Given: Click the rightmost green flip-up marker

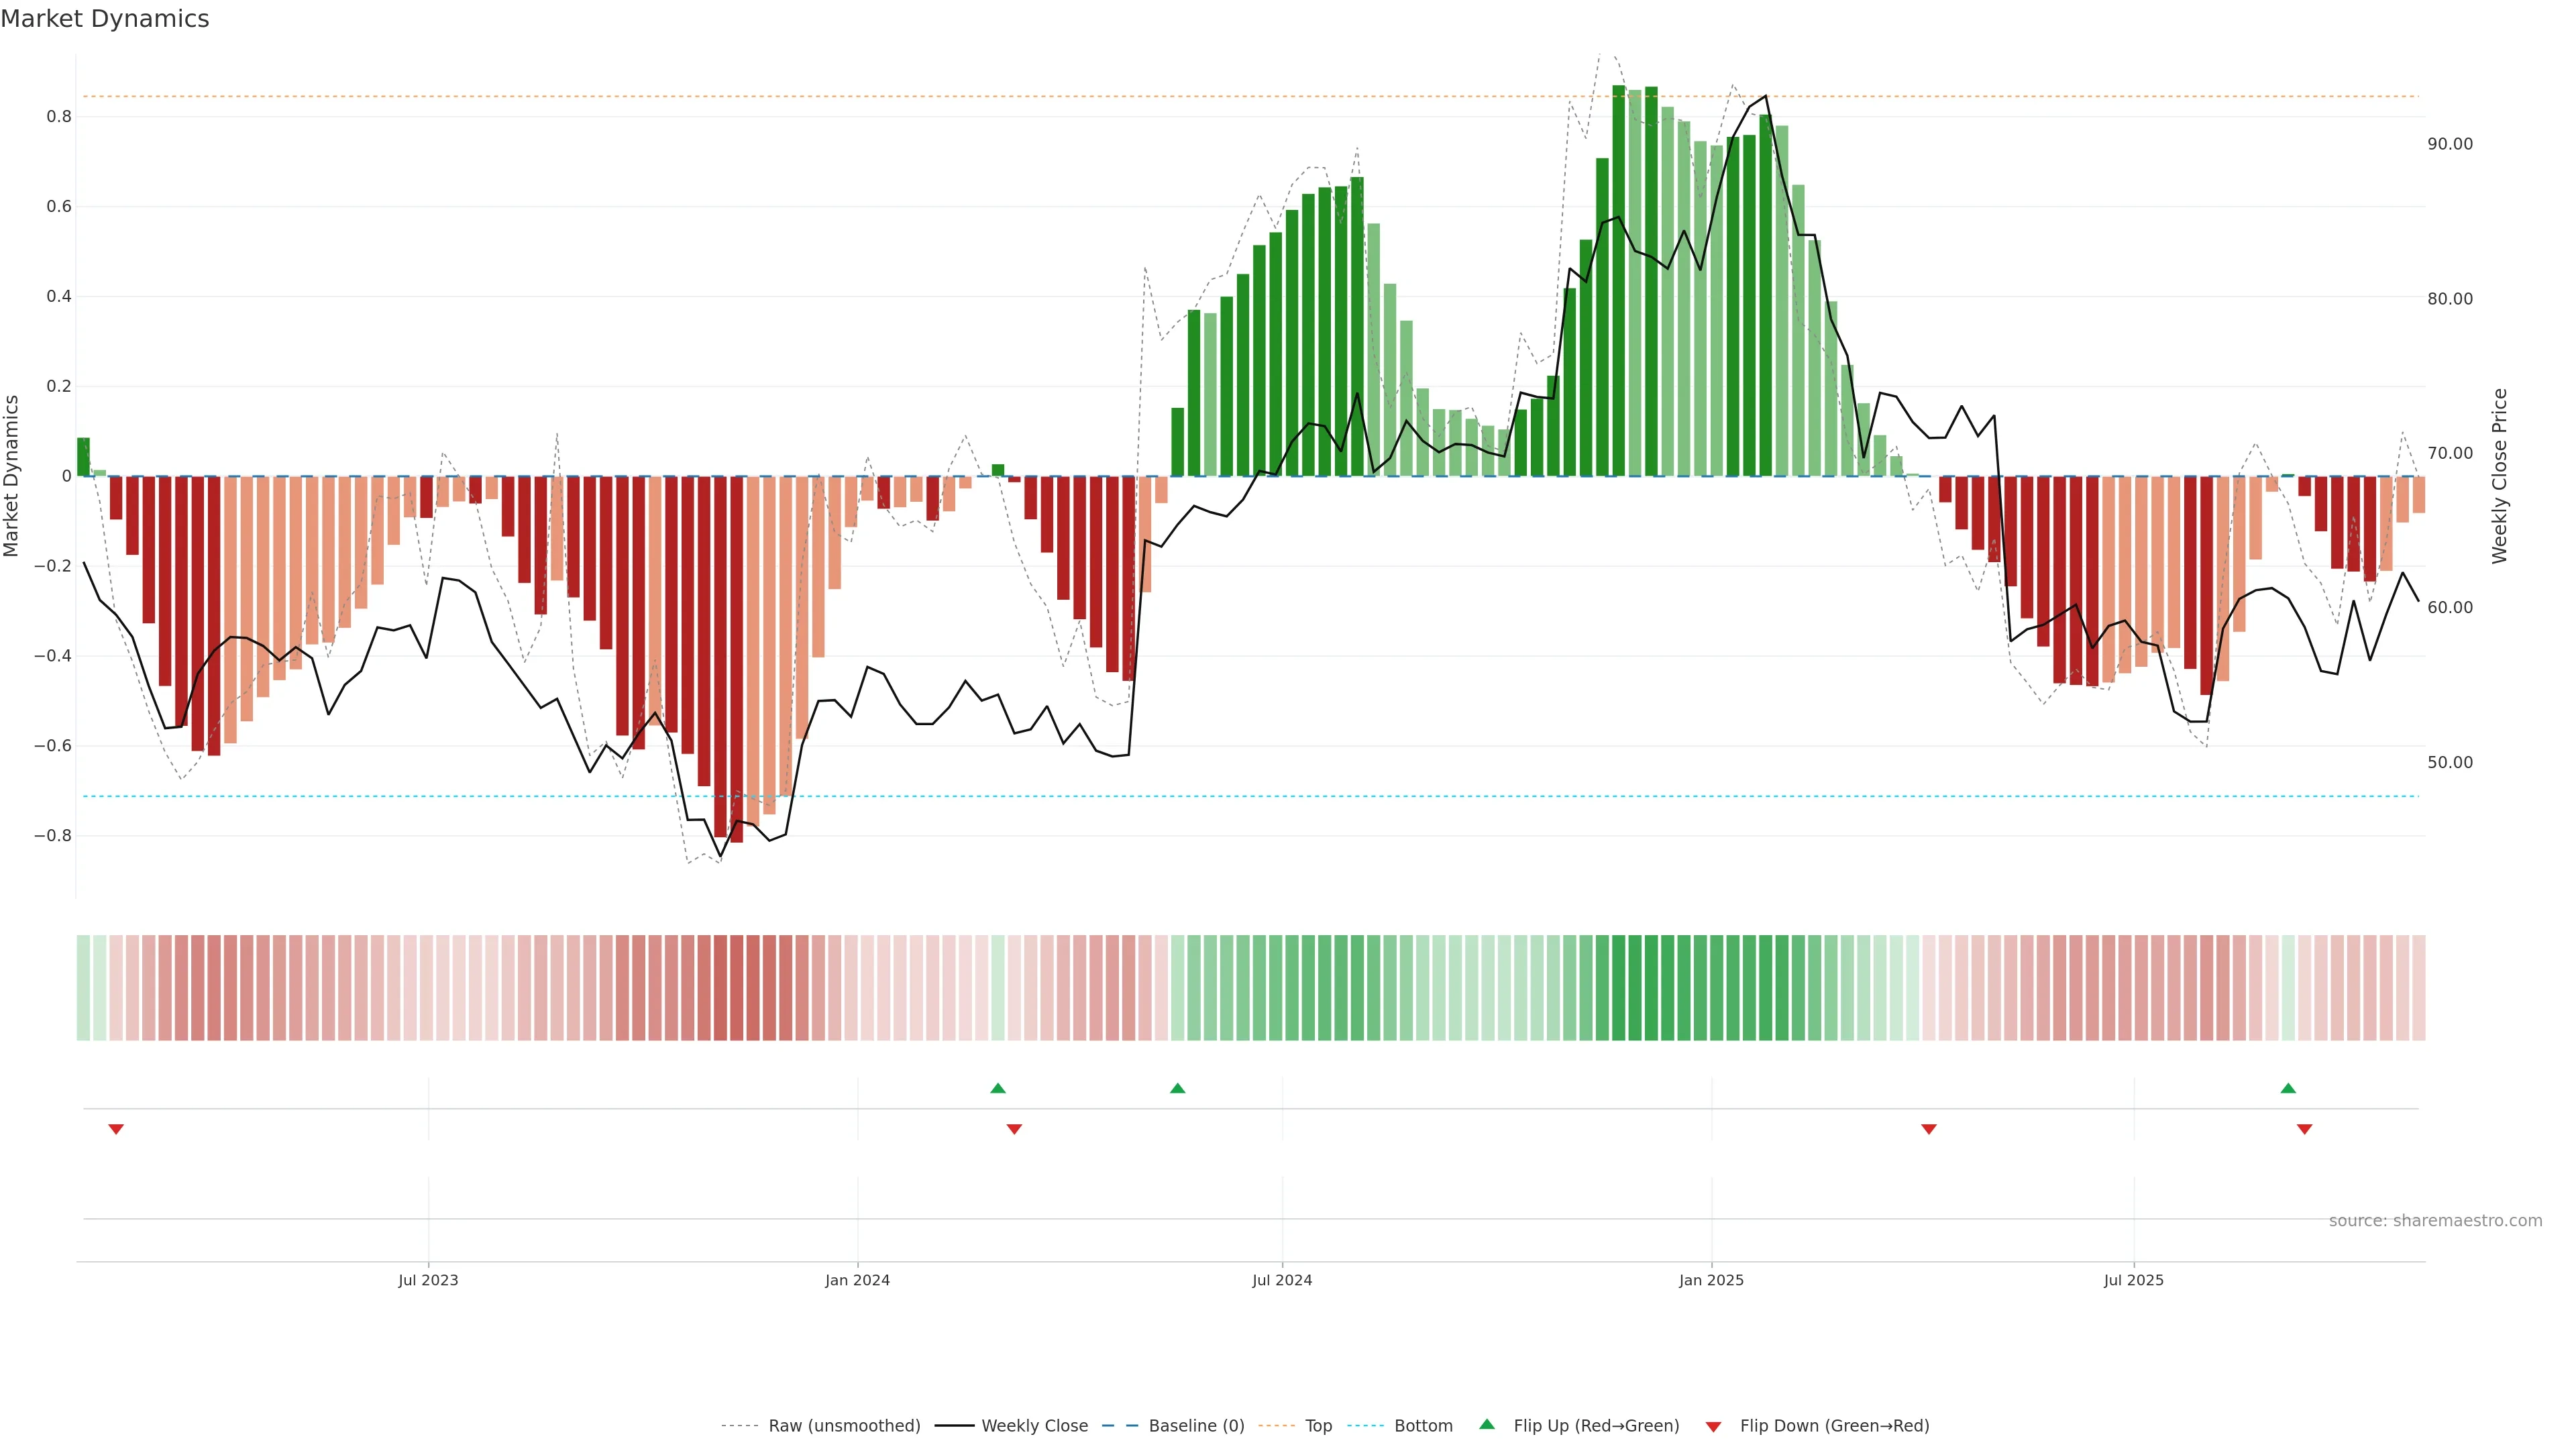Looking at the screenshot, I should (x=2288, y=1088).
